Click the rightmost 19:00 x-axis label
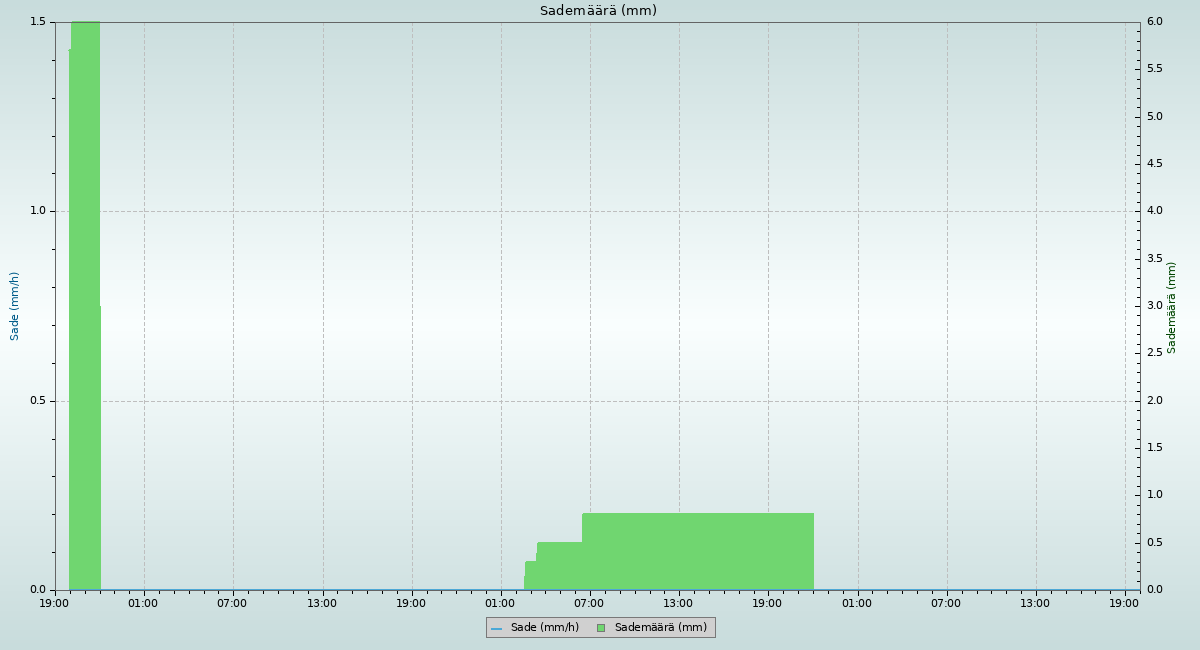This screenshot has height=650, width=1200. click(x=1124, y=603)
